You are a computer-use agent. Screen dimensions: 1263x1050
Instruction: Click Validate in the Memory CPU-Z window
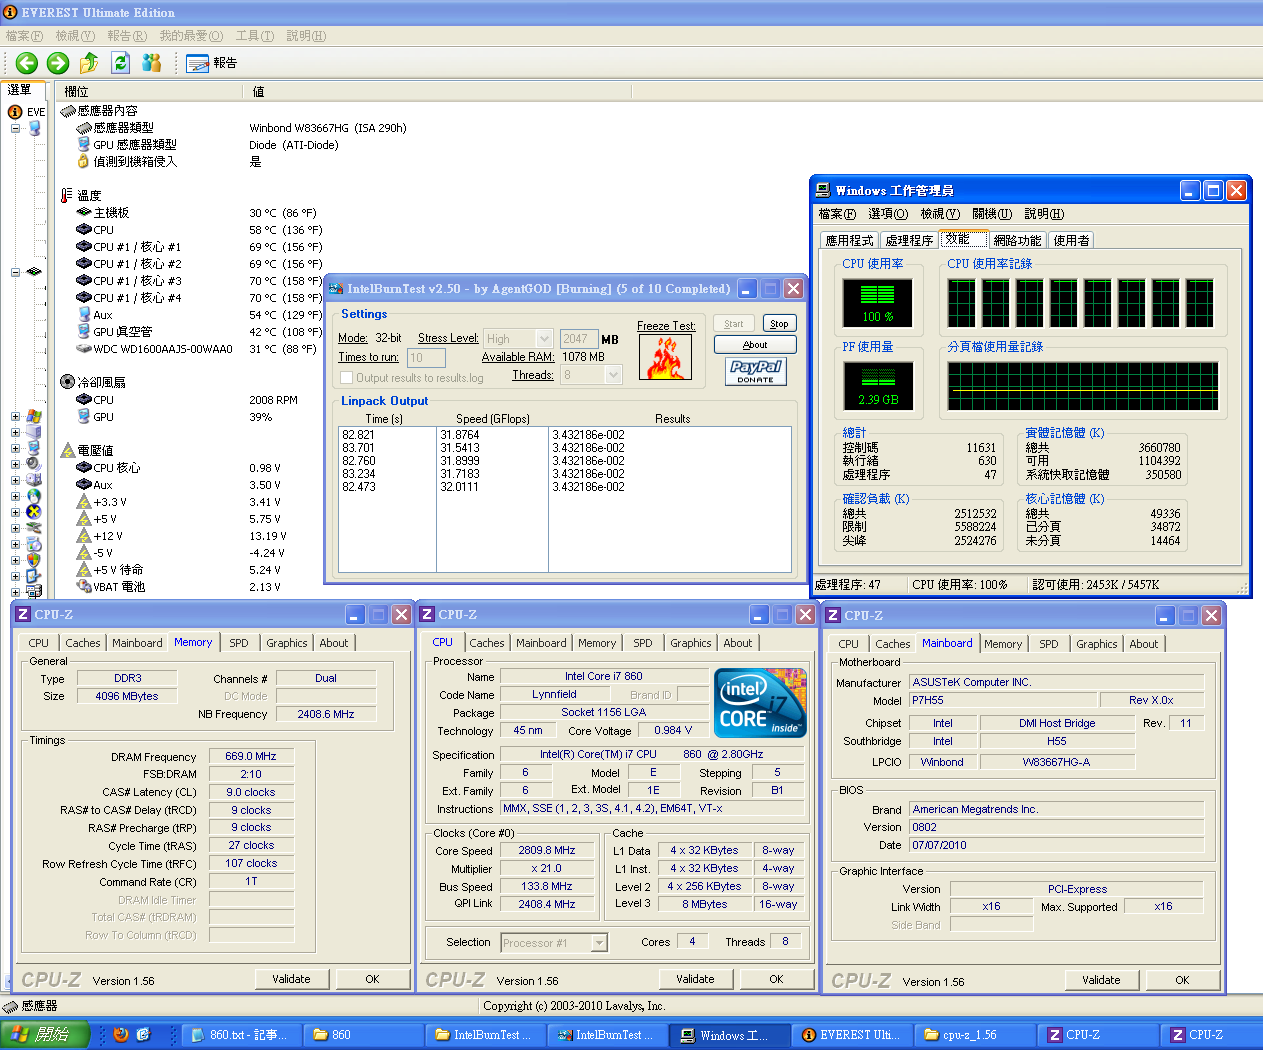click(291, 979)
